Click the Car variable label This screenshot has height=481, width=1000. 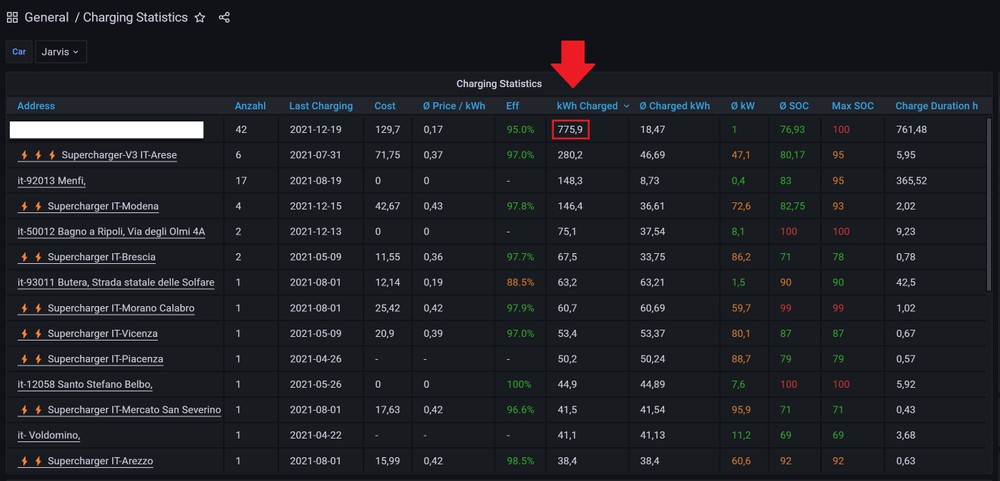[x=19, y=52]
